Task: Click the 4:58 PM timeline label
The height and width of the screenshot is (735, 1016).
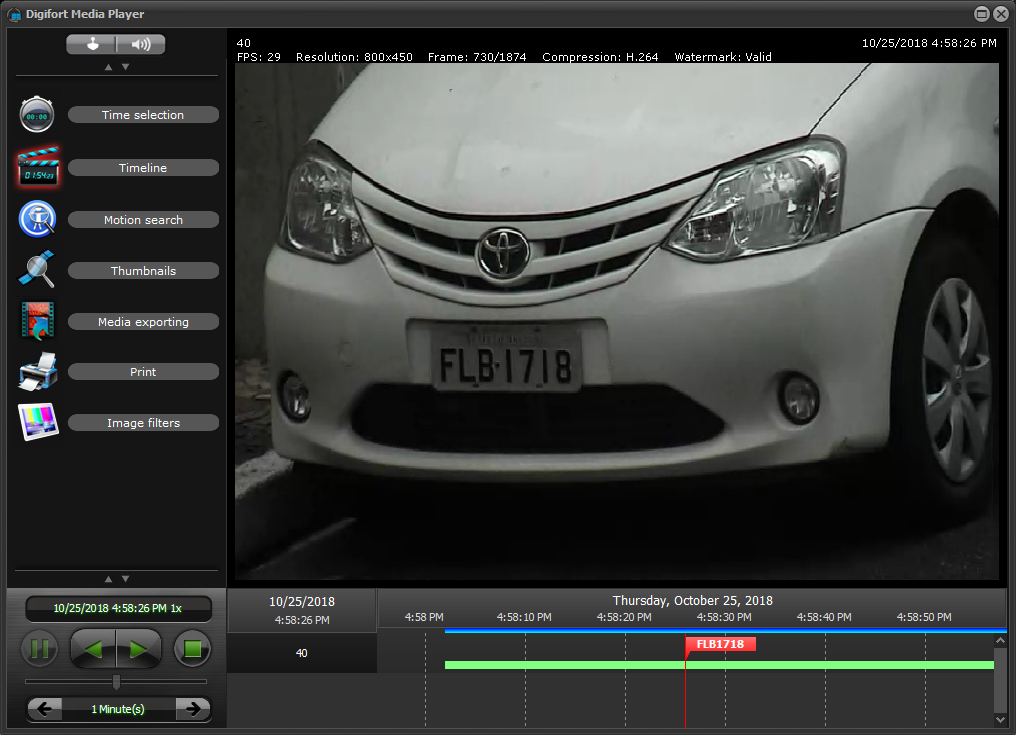Action: [424, 617]
